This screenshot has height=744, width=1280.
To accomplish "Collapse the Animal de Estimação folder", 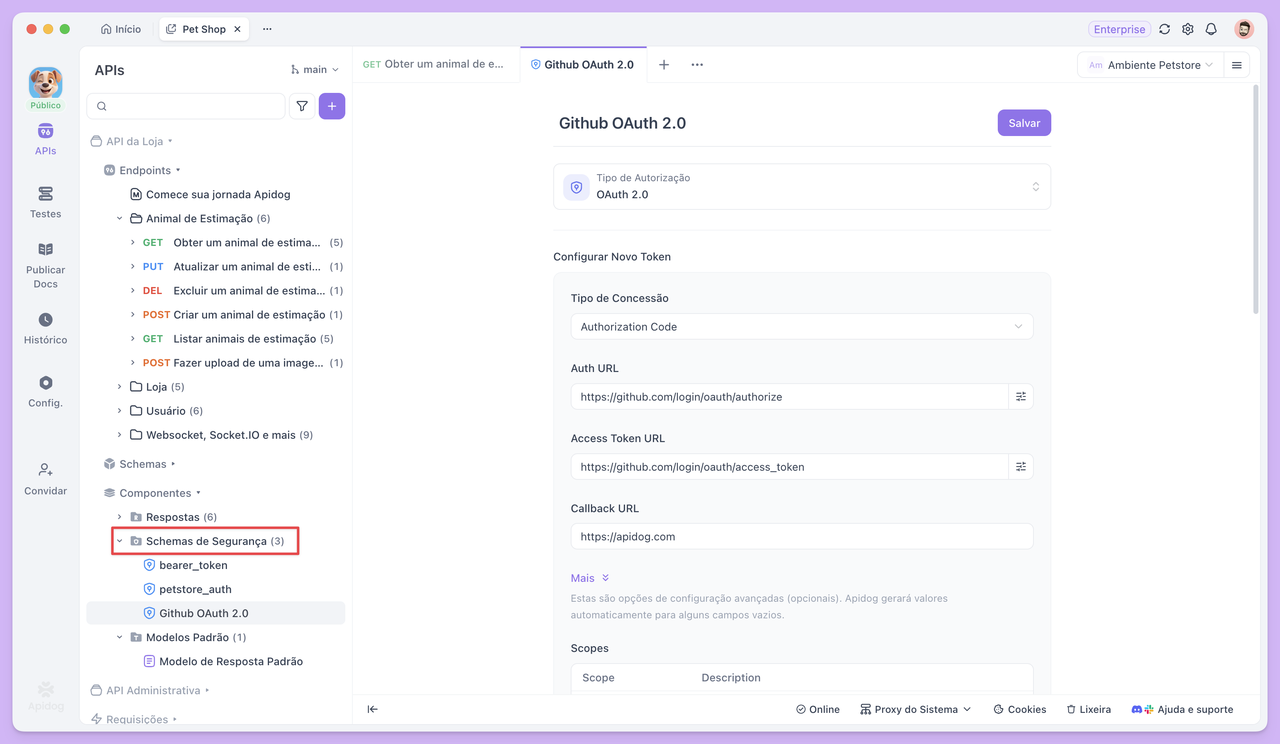I will click(120, 219).
